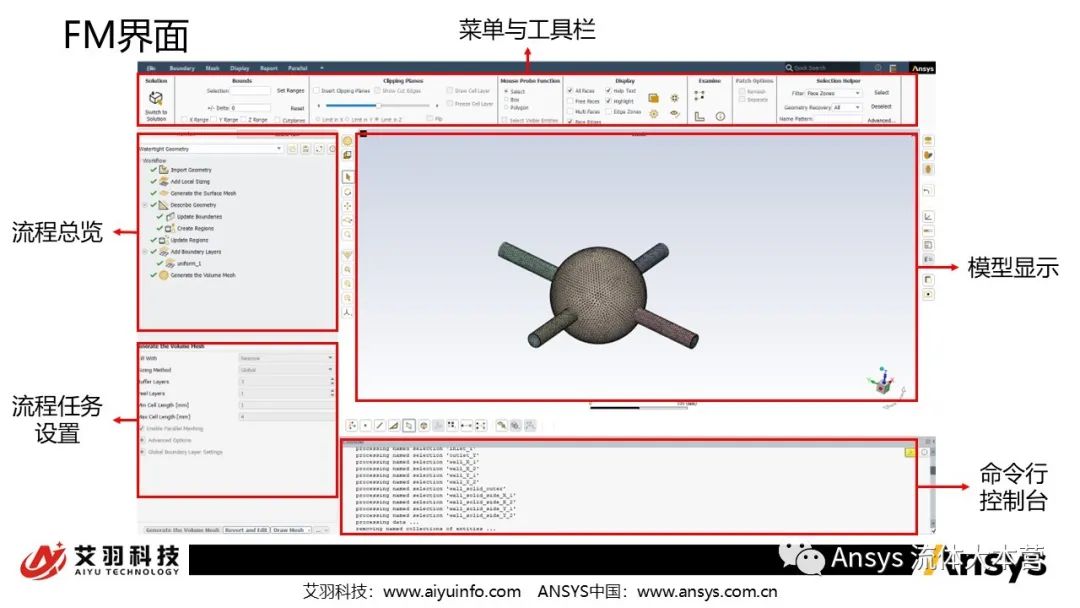Click the axis triad orientation icon

[x=348, y=313]
